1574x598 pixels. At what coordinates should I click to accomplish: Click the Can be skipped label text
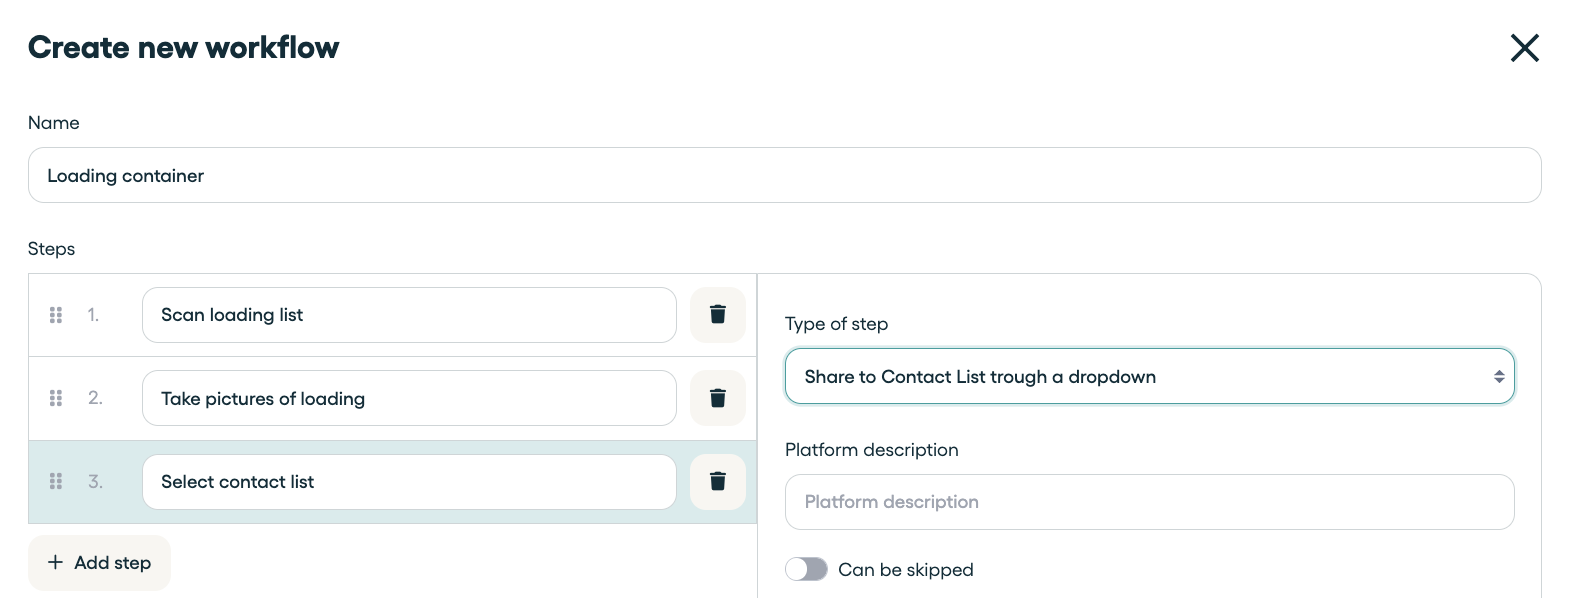pyautogui.click(x=905, y=570)
